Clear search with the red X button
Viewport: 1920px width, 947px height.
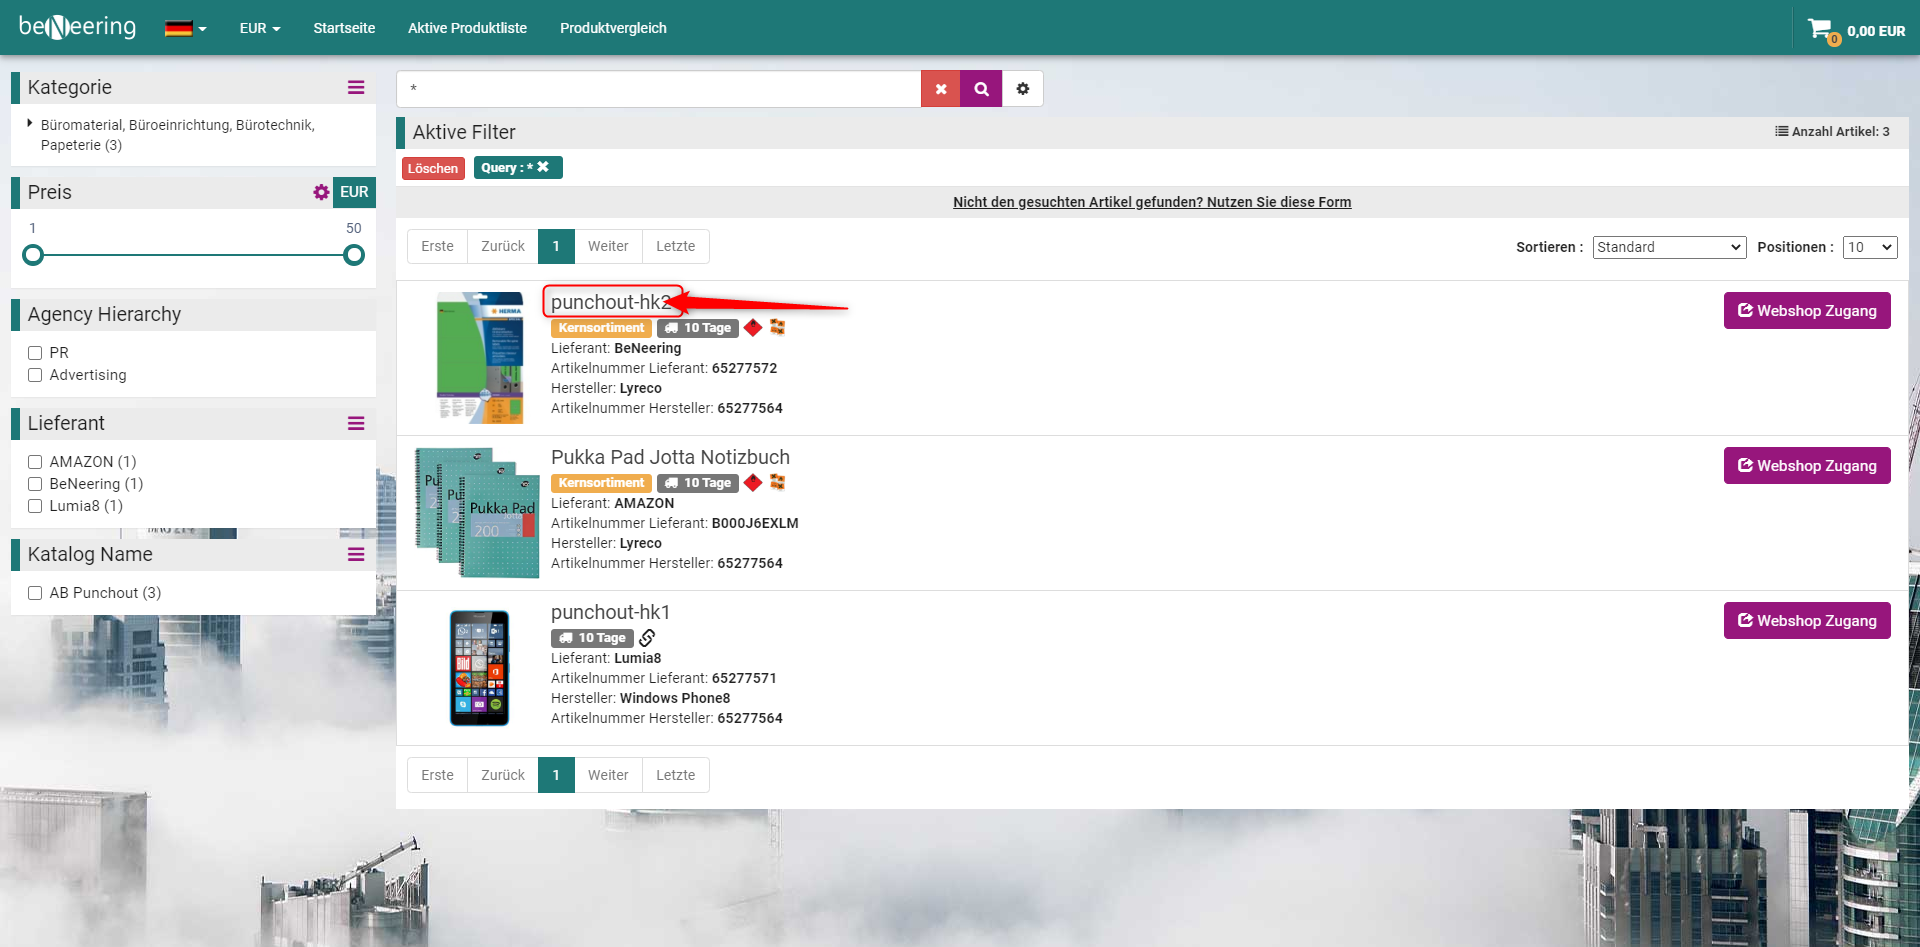click(940, 89)
